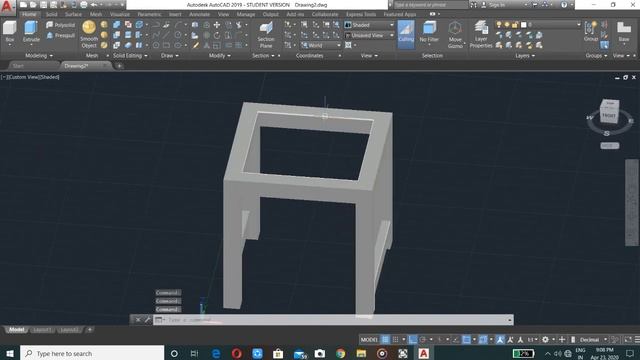640x360 pixels.
Task: Open the Unsaved View dropdown
Action: click(x=369, y=36)
